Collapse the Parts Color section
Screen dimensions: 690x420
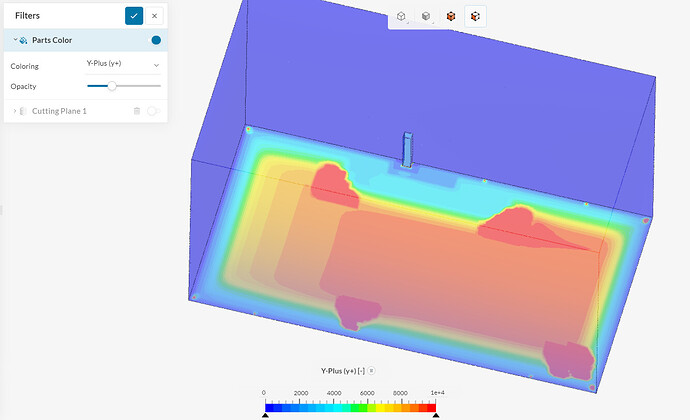click(x=15, y=40)
